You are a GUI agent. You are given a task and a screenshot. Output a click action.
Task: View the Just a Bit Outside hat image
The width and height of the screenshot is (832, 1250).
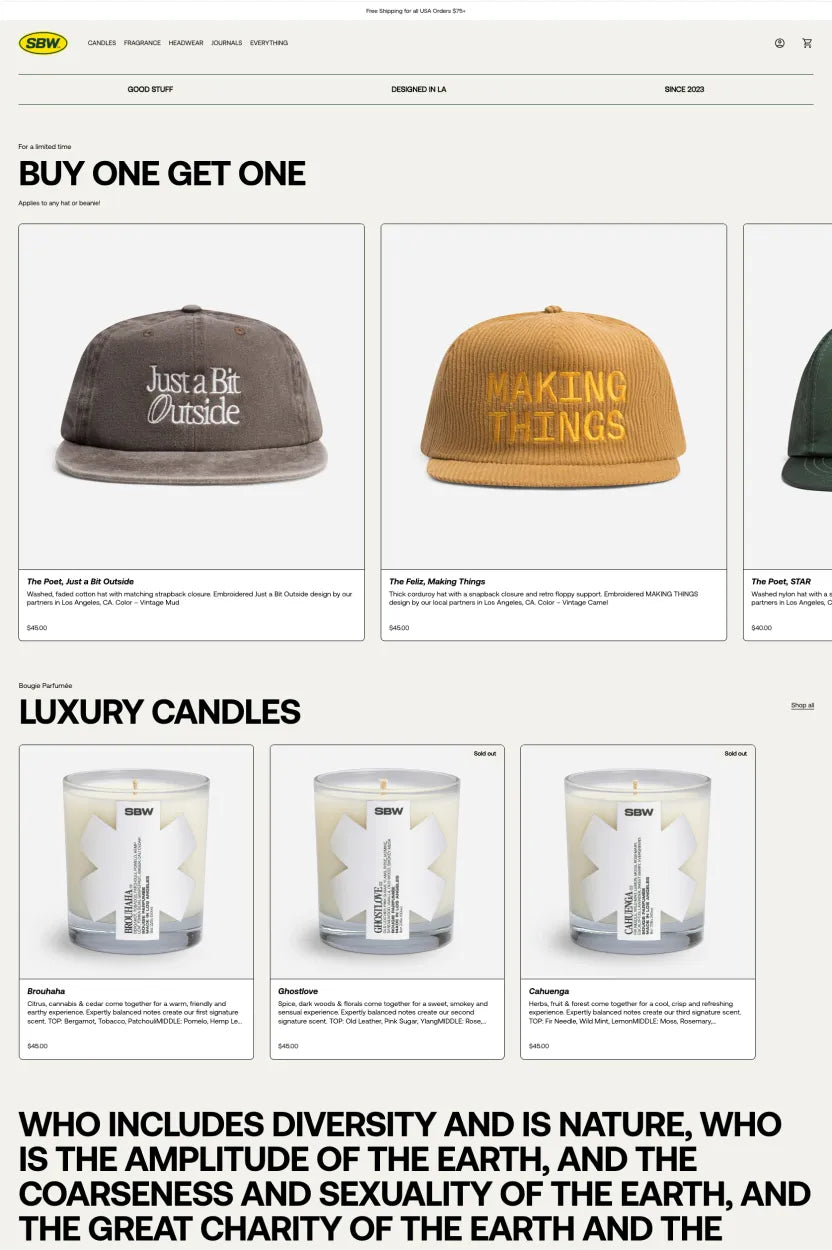(192, 397)
